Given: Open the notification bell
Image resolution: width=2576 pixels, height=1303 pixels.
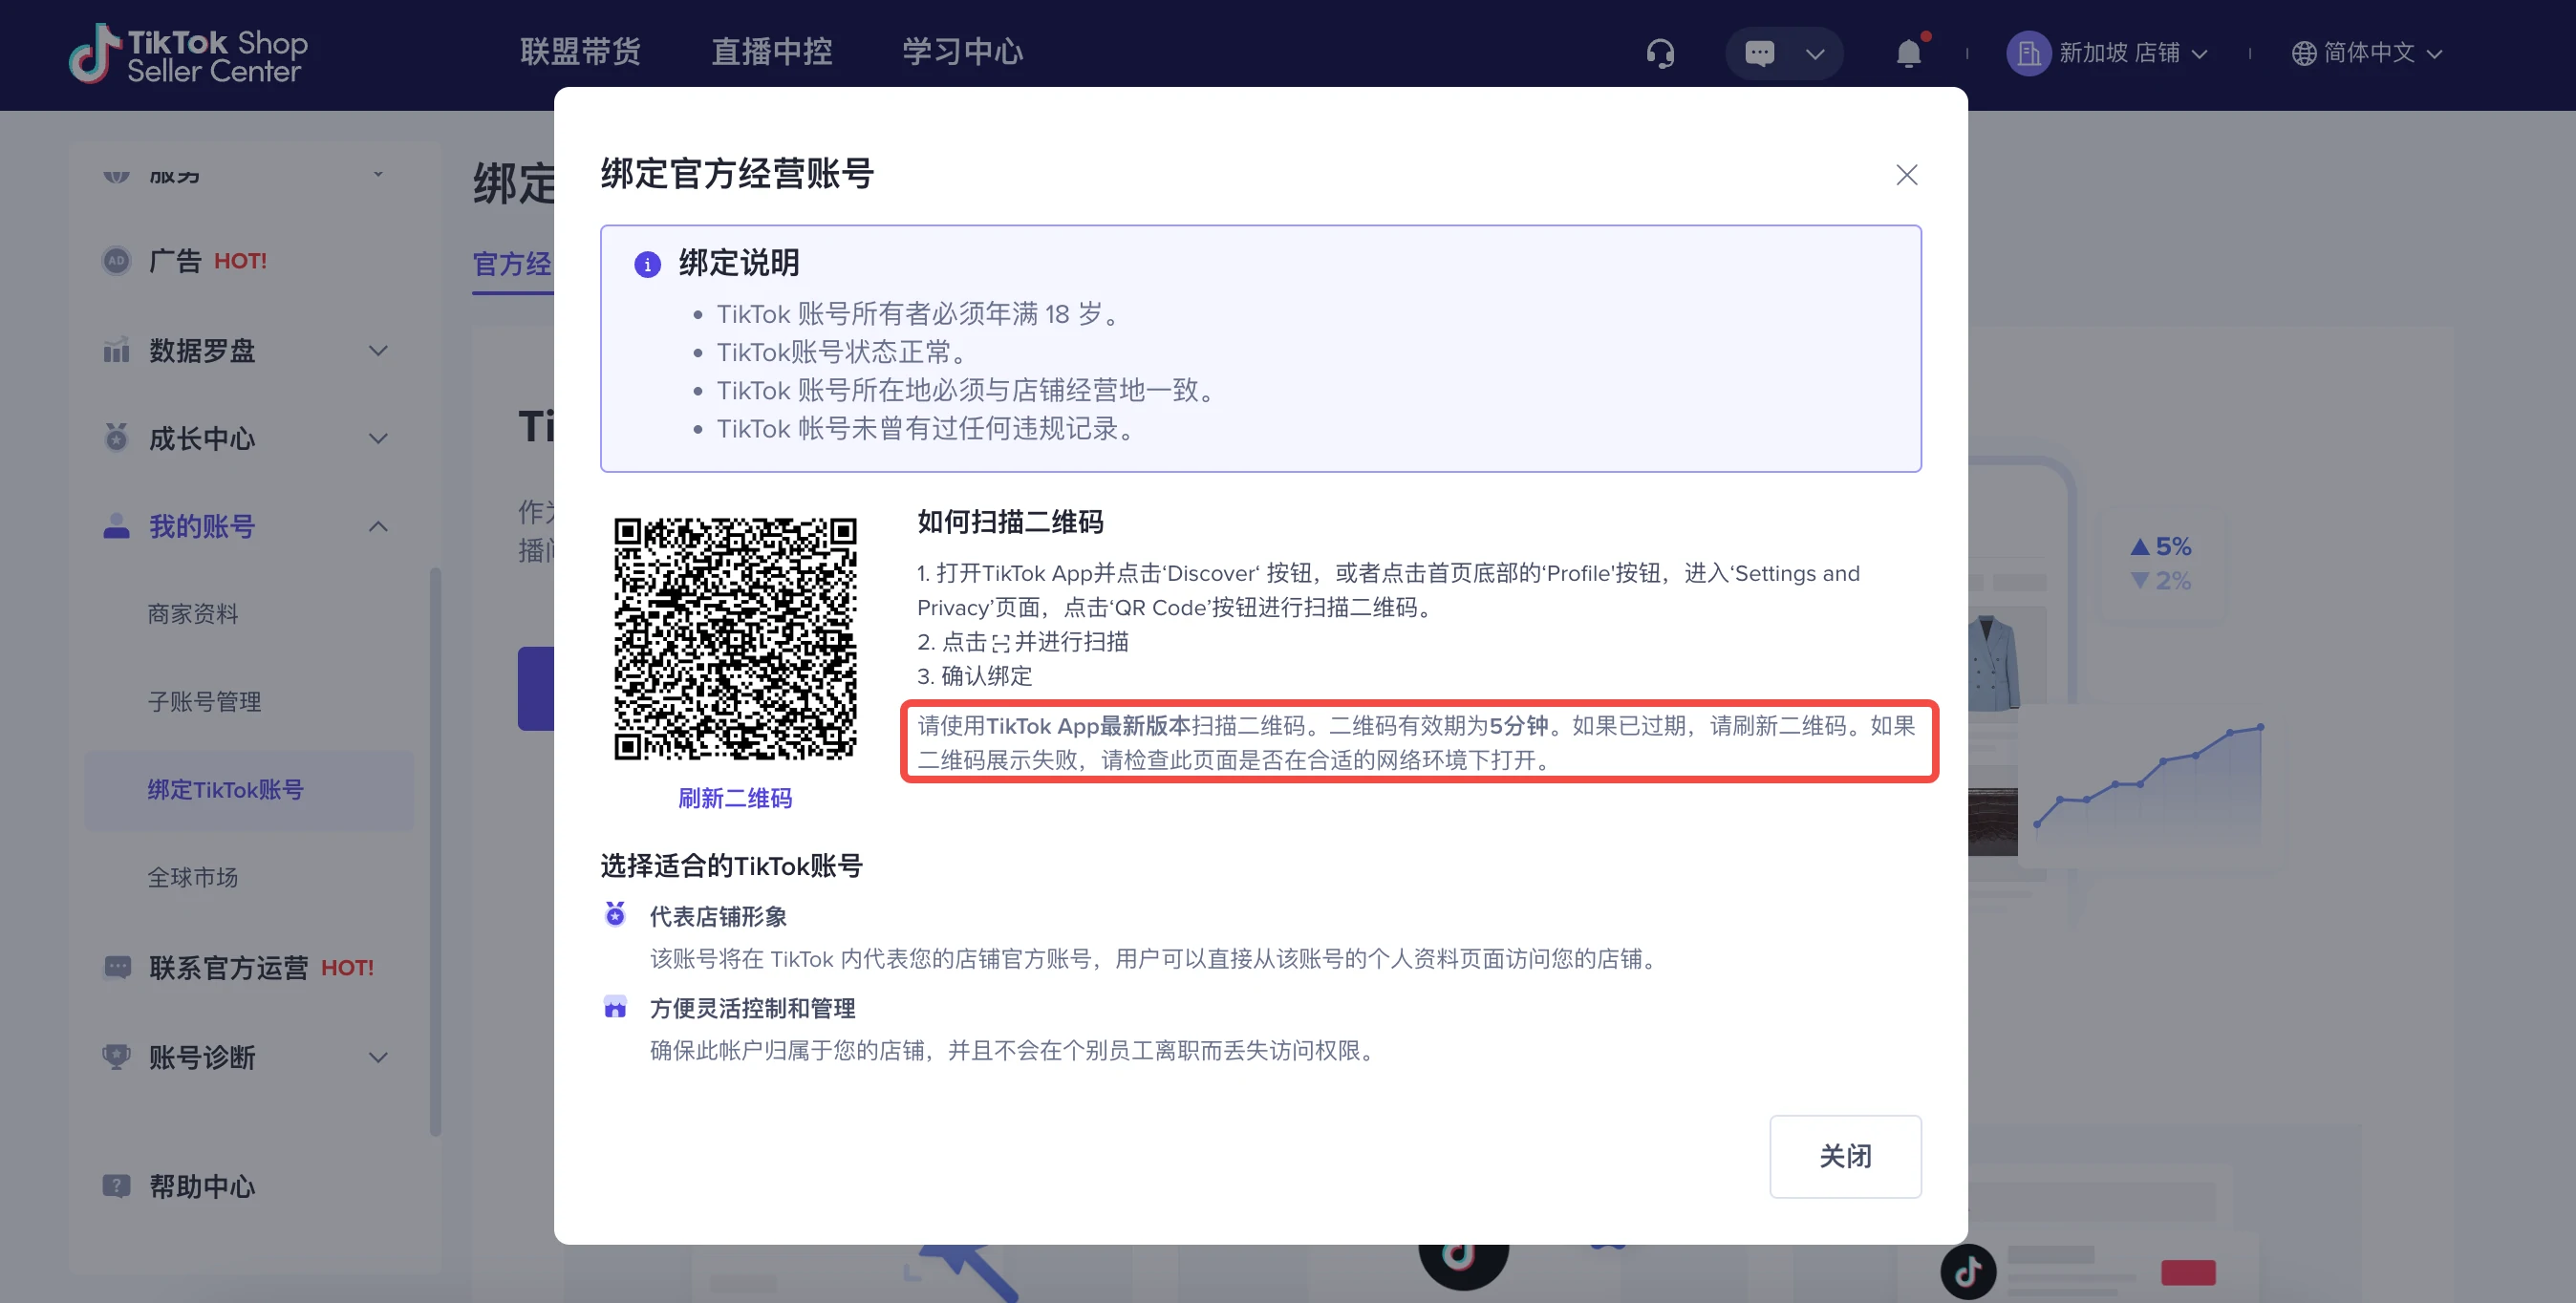Looking at the screenshot, I should point(1908,53).
